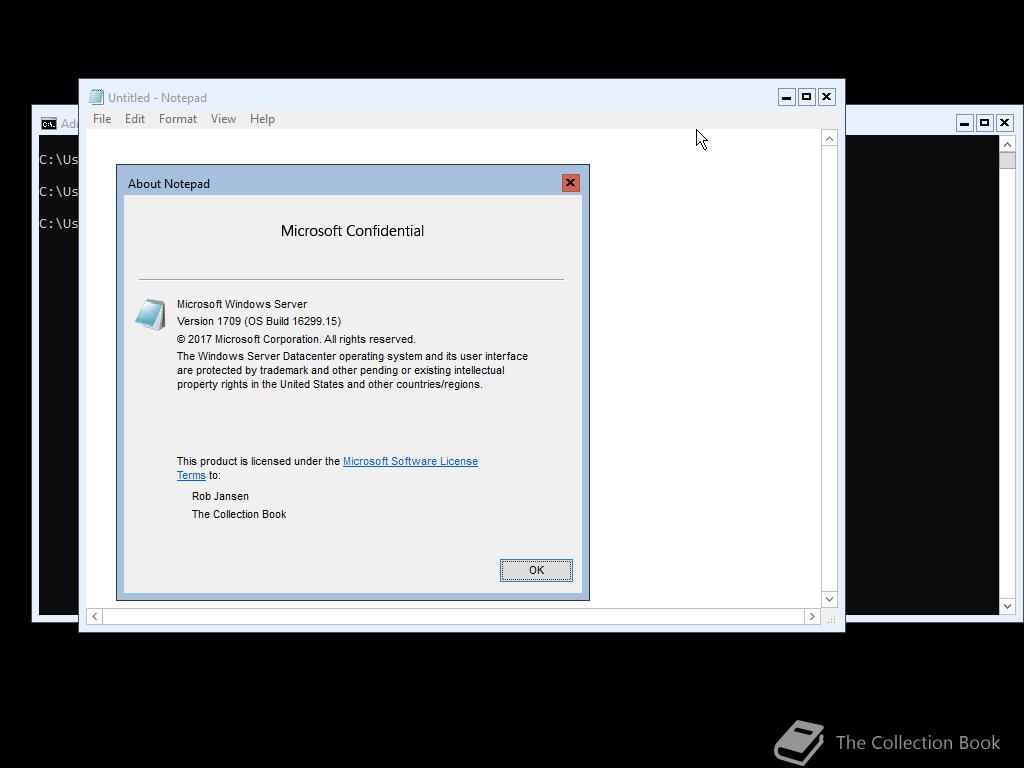Viewport: 1024px width, 768px height.
Task: Click the licensee name 'Rob Jansen'
Action: pyautogui.click(x=220, y=496)
